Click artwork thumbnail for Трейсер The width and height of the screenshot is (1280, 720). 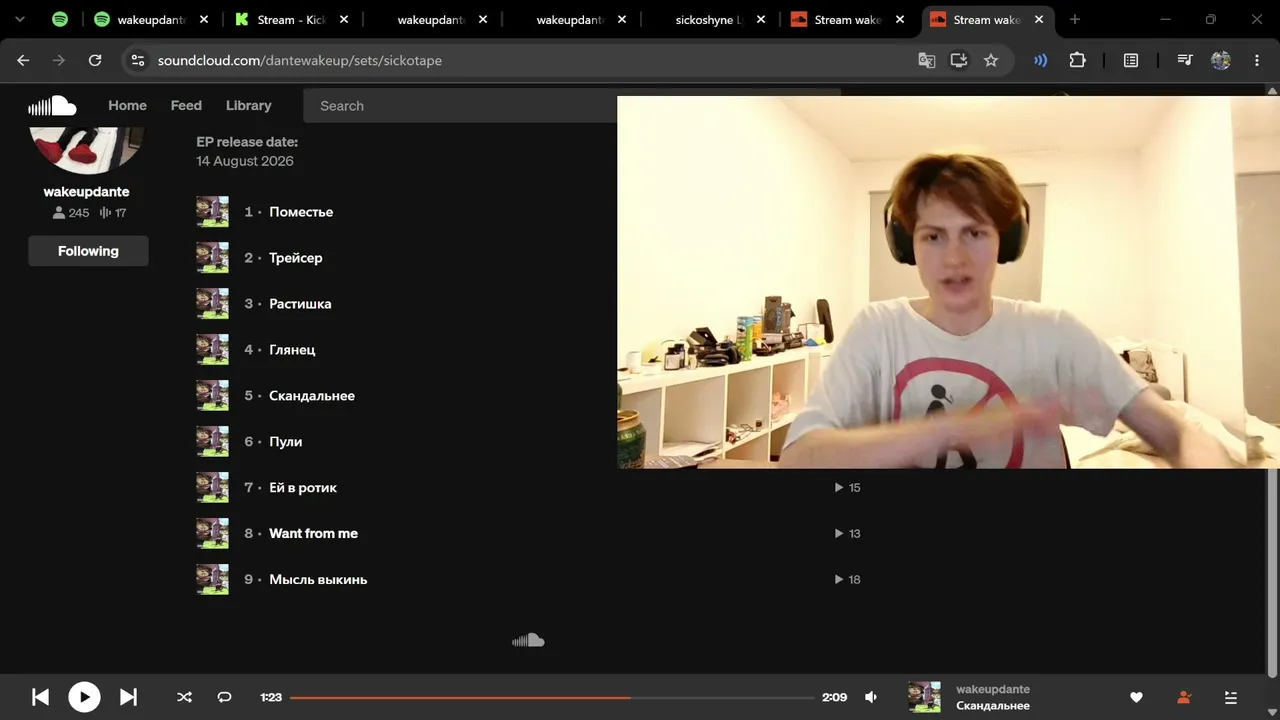(212, 258)
